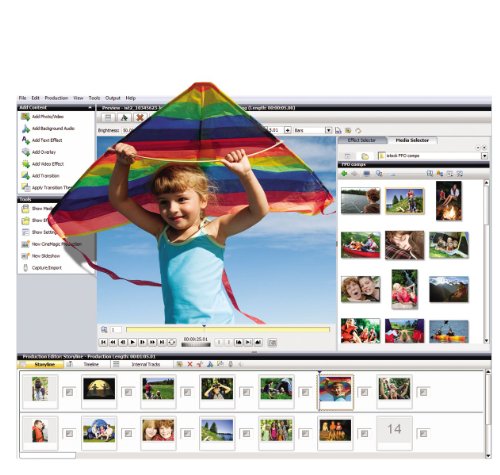This screenshot has width=500, height=475.
Task: Click the Add Photo/Video icon
Action: (x=25, y=117)
